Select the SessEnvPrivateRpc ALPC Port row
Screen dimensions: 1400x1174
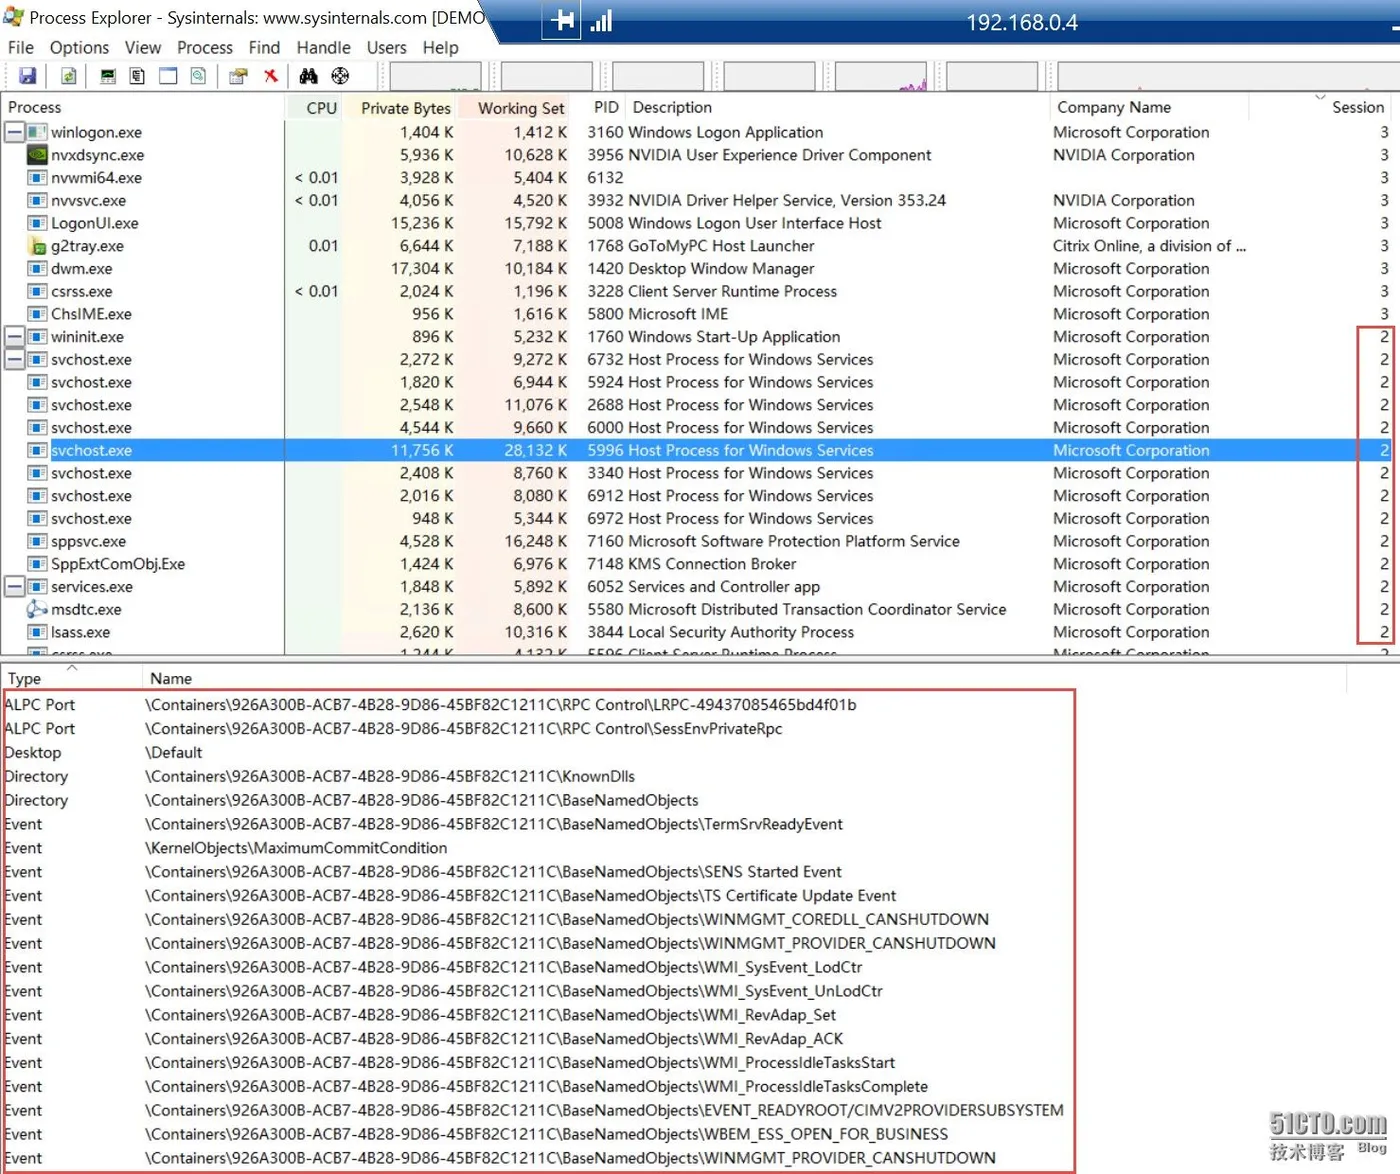click(x=538, y=729)
